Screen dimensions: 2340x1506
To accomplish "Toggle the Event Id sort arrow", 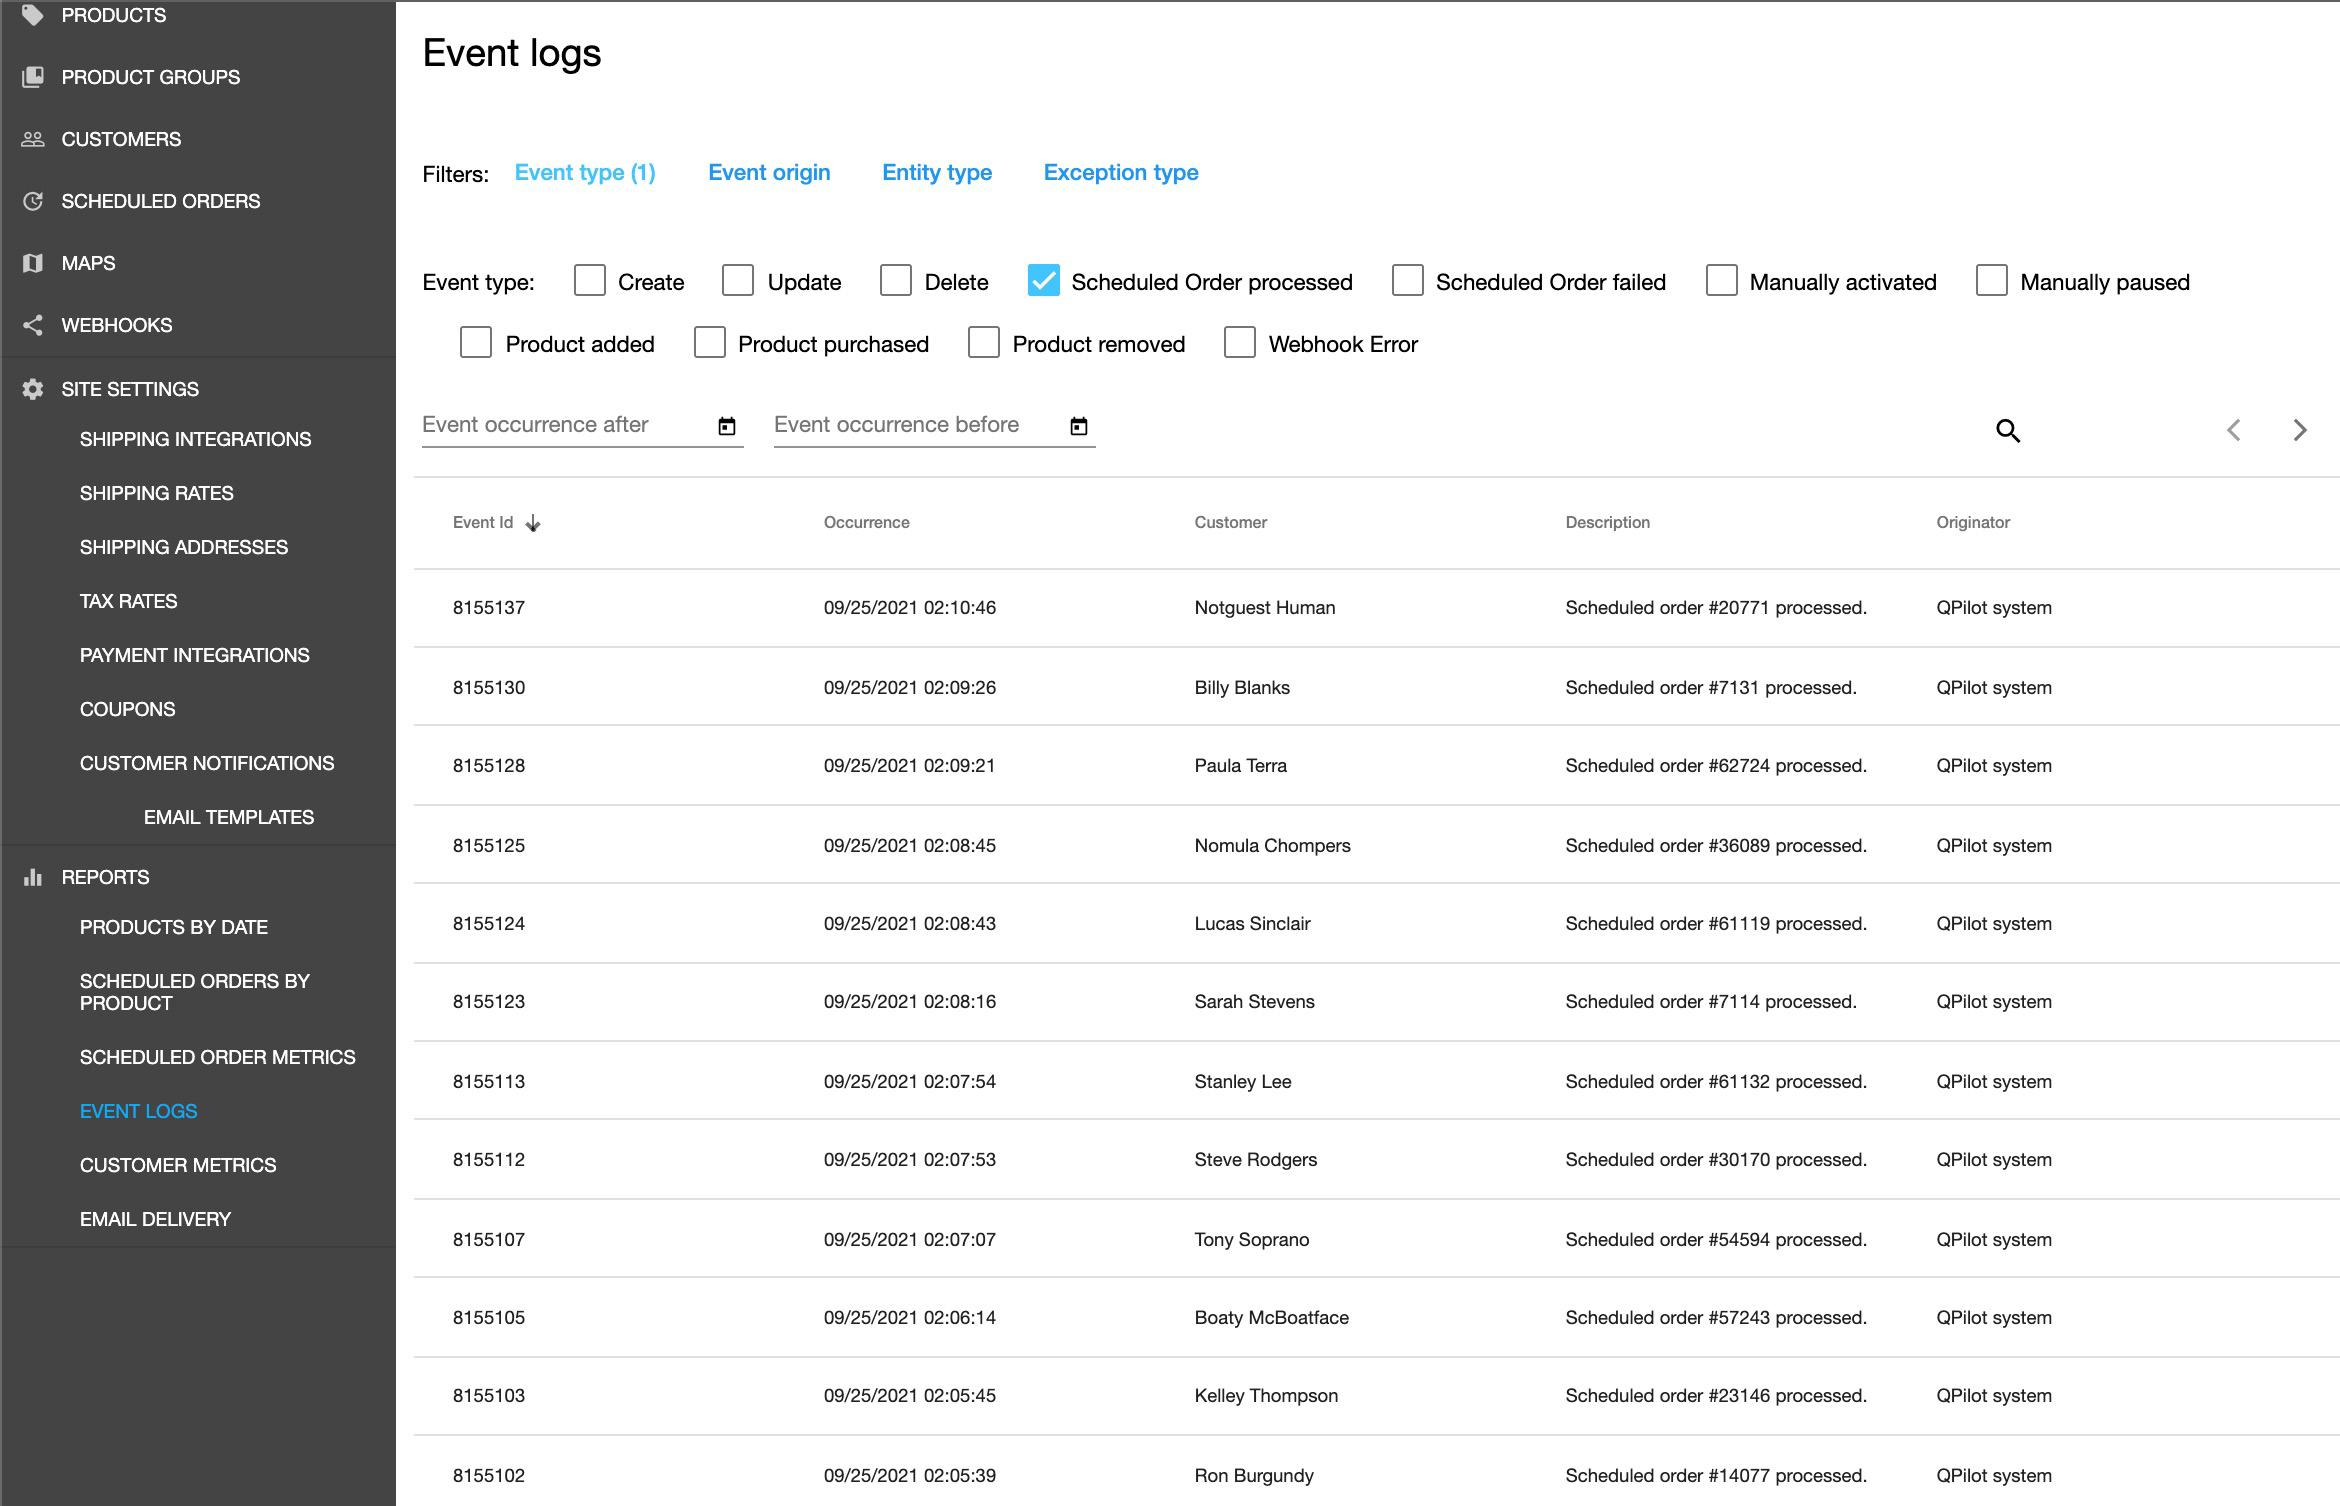I will coord(533,523).
